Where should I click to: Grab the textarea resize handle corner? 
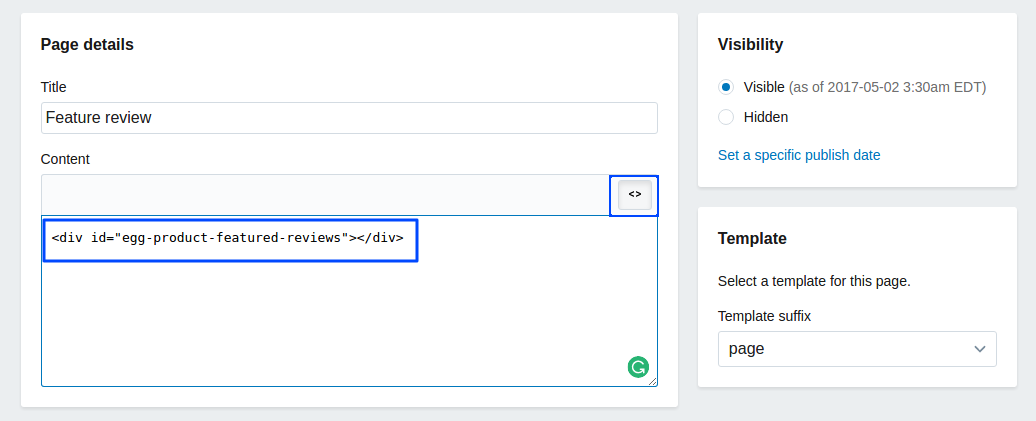click(653, 381)
